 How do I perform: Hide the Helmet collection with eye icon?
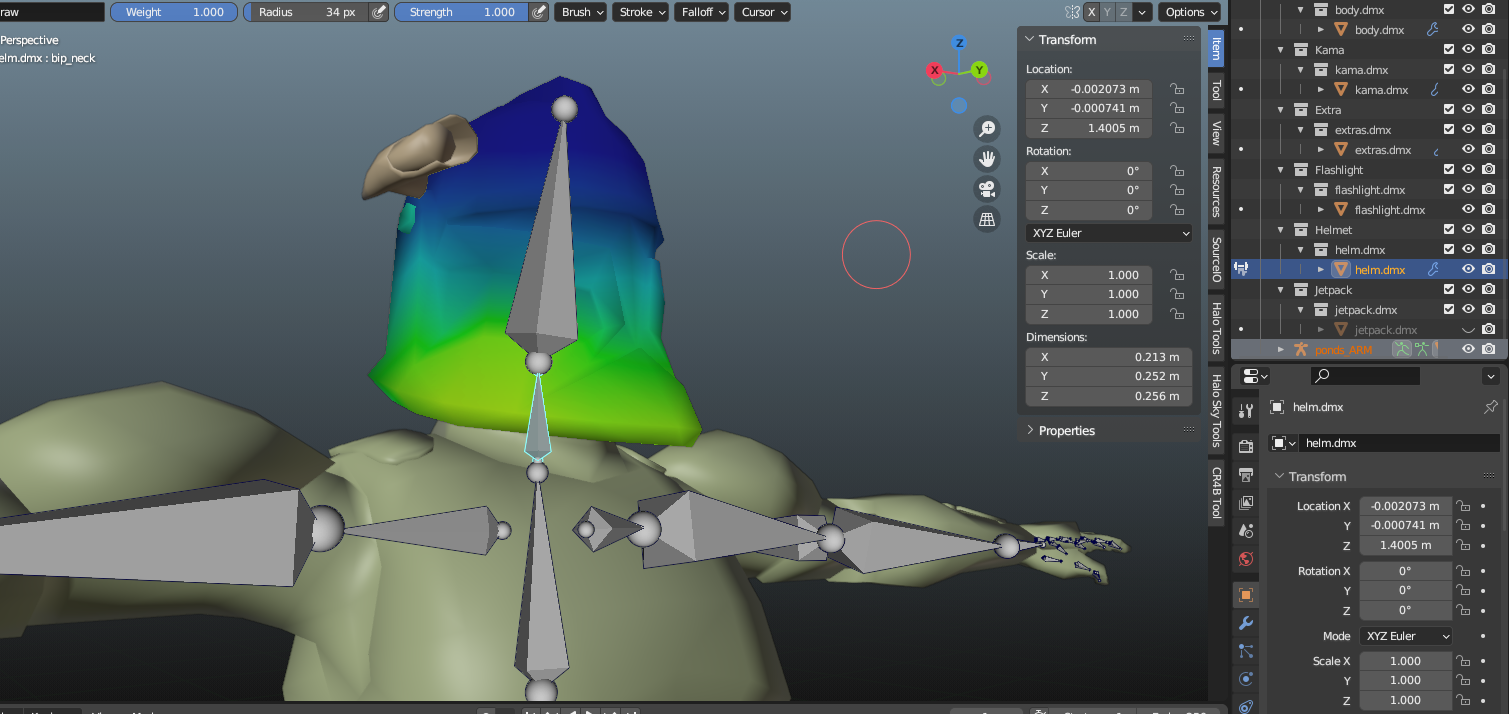coord(1468,229)
